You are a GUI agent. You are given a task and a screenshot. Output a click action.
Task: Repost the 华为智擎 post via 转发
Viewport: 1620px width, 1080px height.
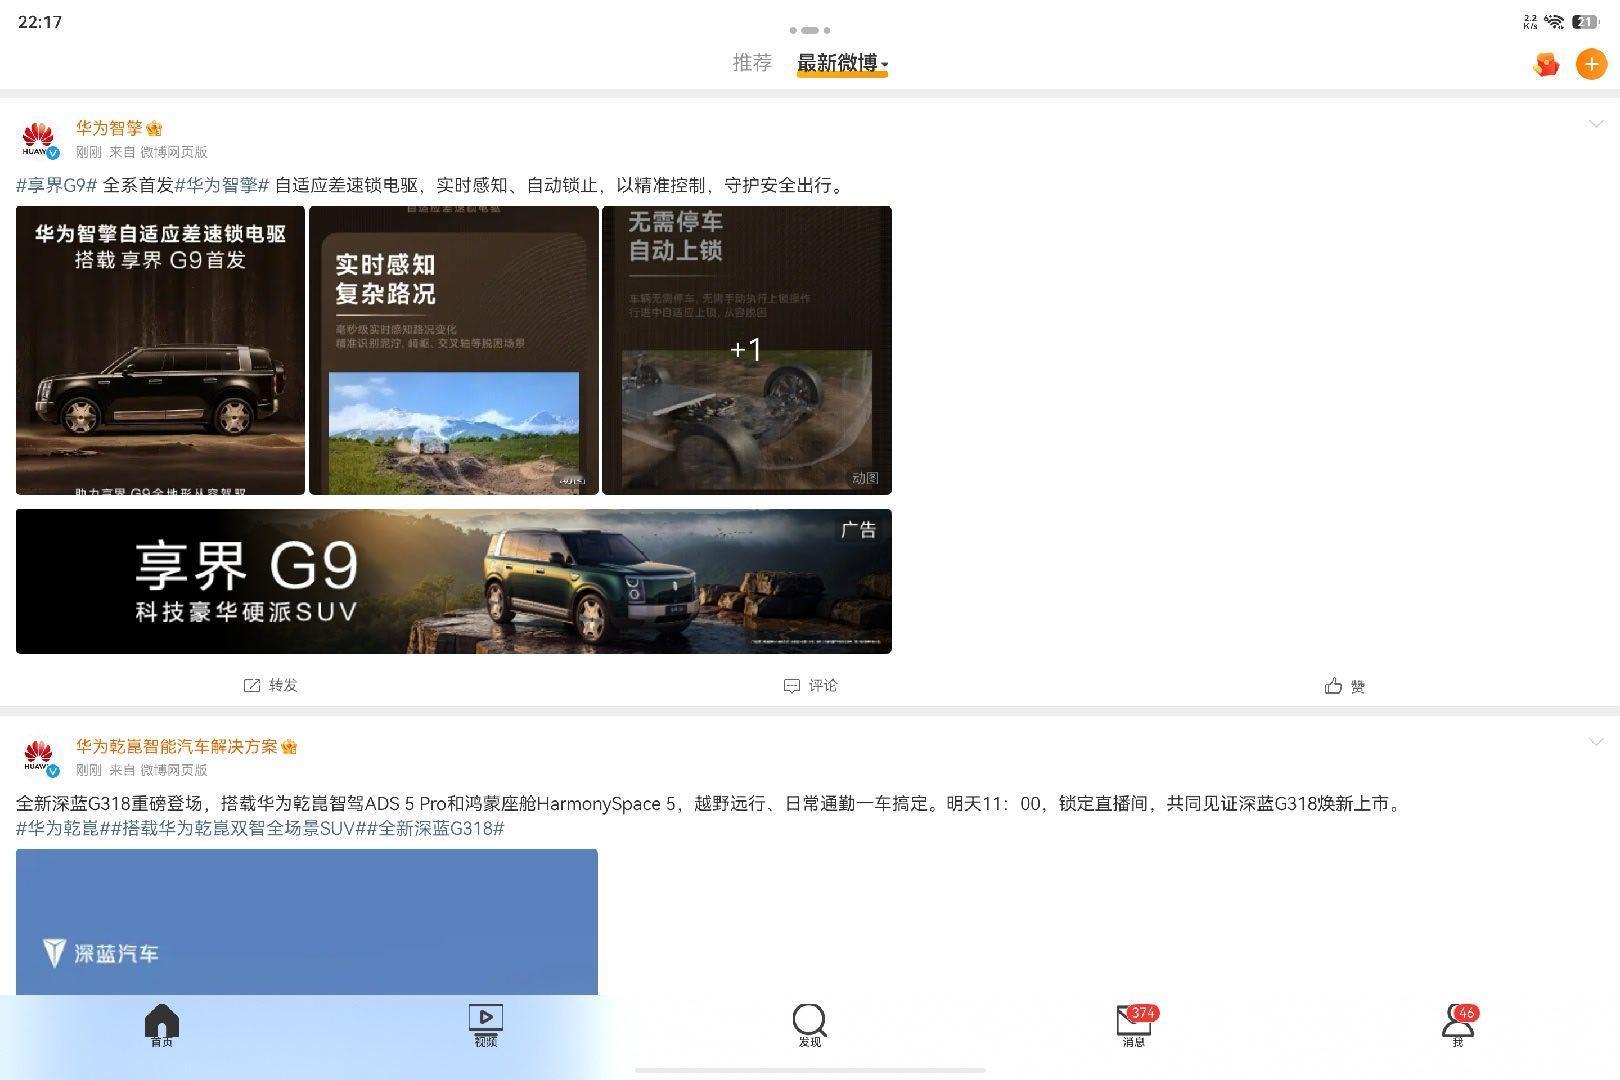[271, 685]
